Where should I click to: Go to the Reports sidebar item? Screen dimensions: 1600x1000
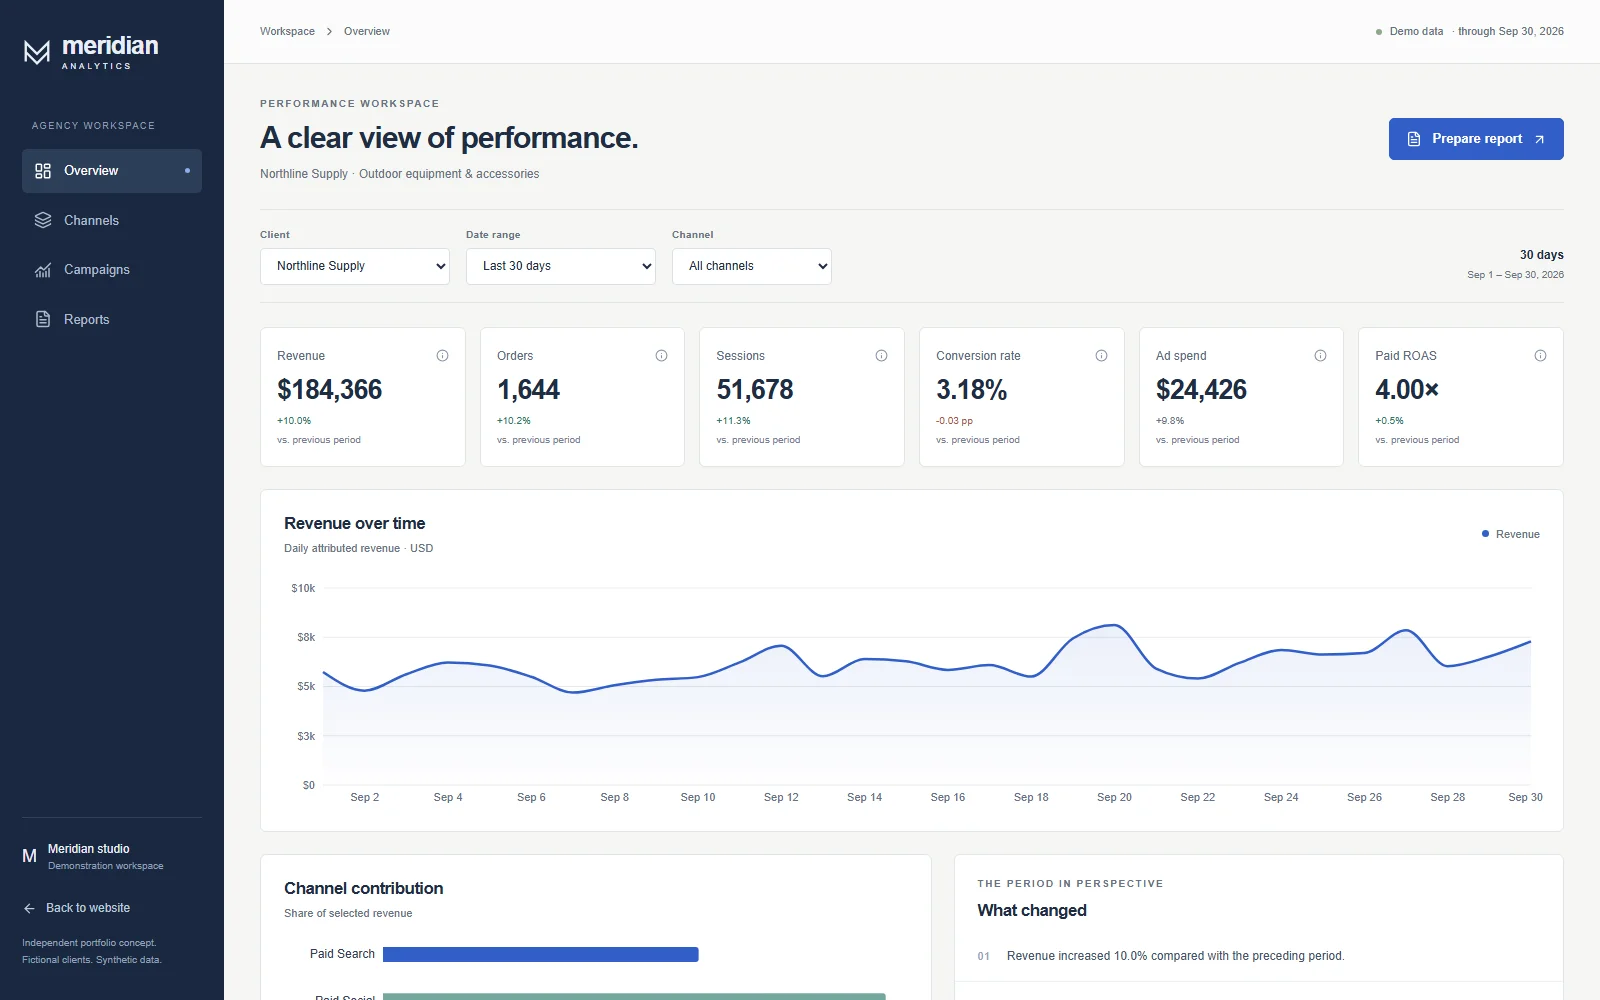coord(112,319)
